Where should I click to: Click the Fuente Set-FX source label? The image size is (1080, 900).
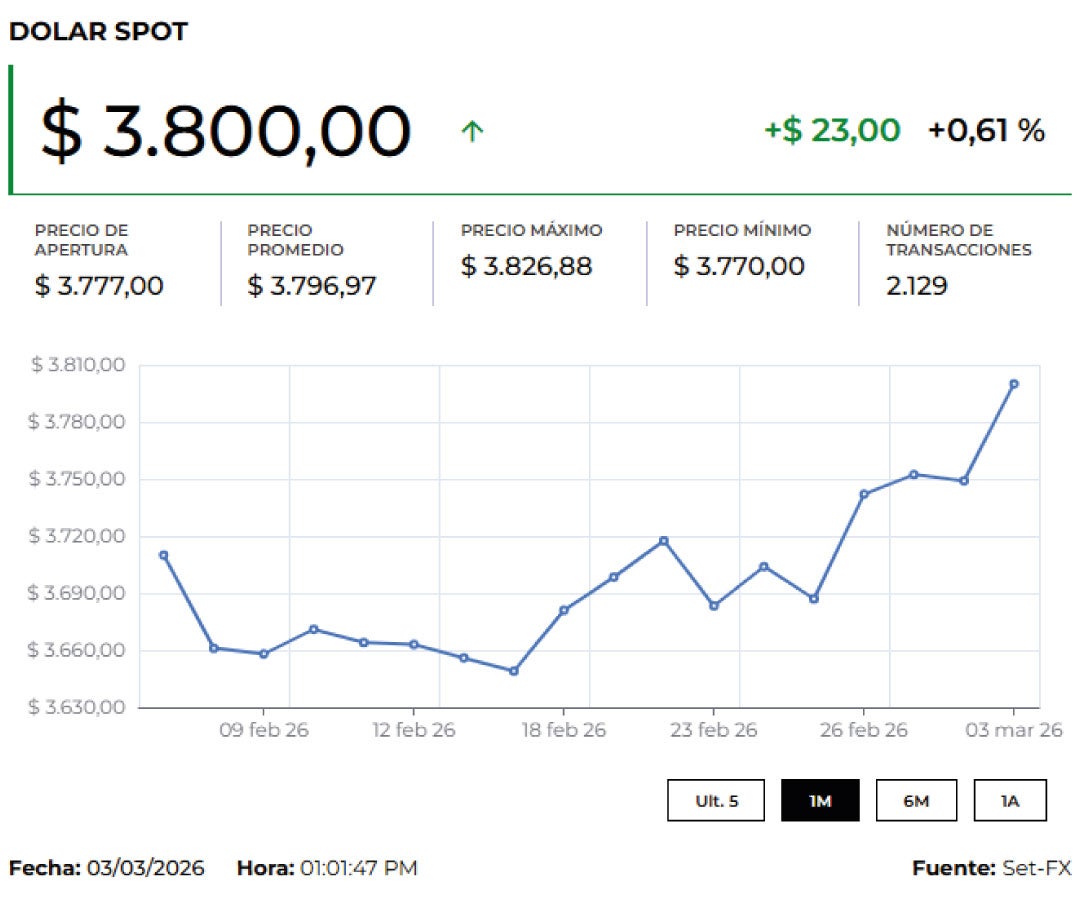(x=990, y=868)
